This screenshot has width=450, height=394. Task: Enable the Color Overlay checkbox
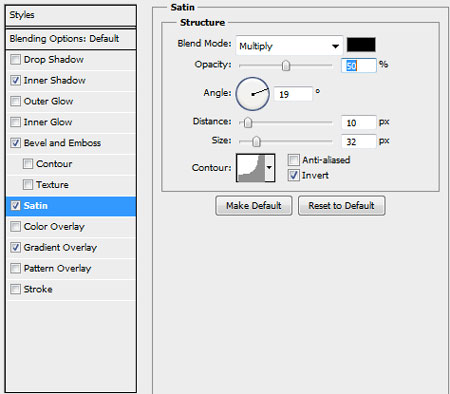tap(15, 227)
